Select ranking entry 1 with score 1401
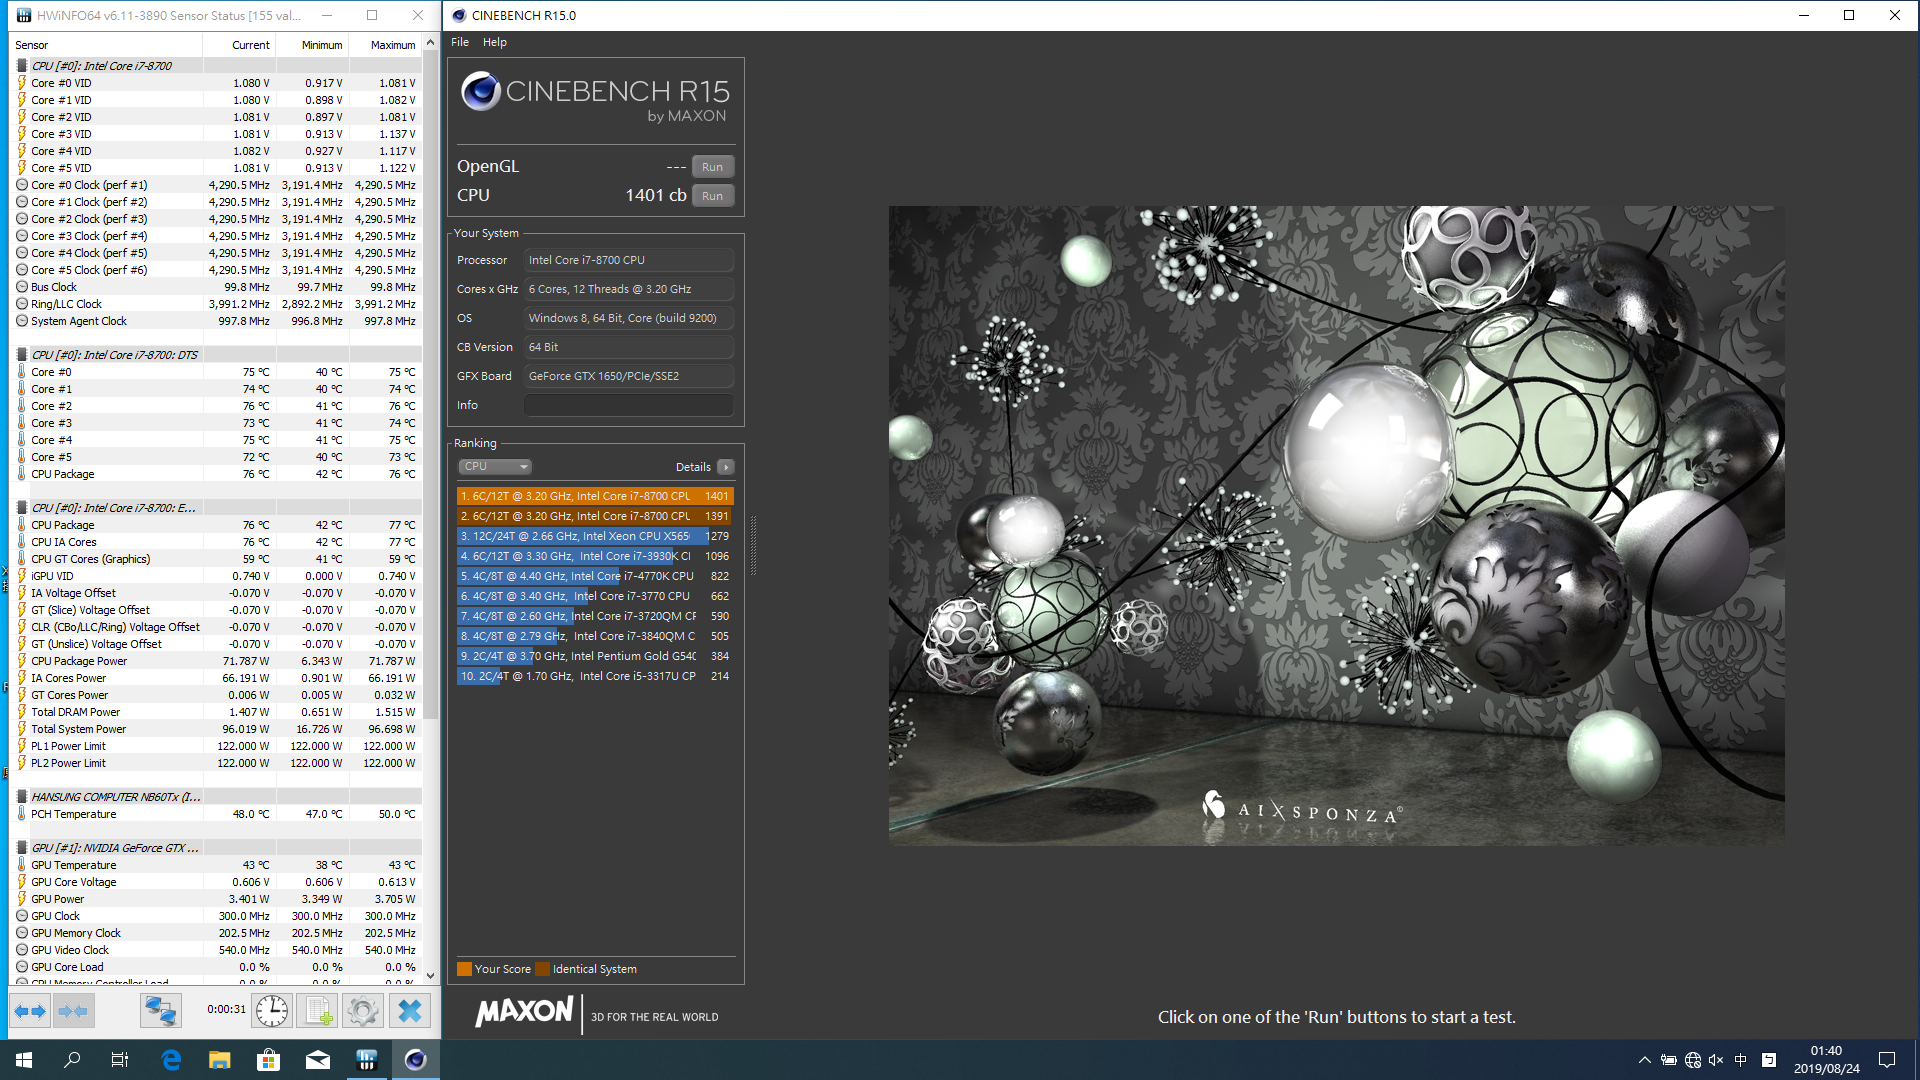 (x=595, y=496)
